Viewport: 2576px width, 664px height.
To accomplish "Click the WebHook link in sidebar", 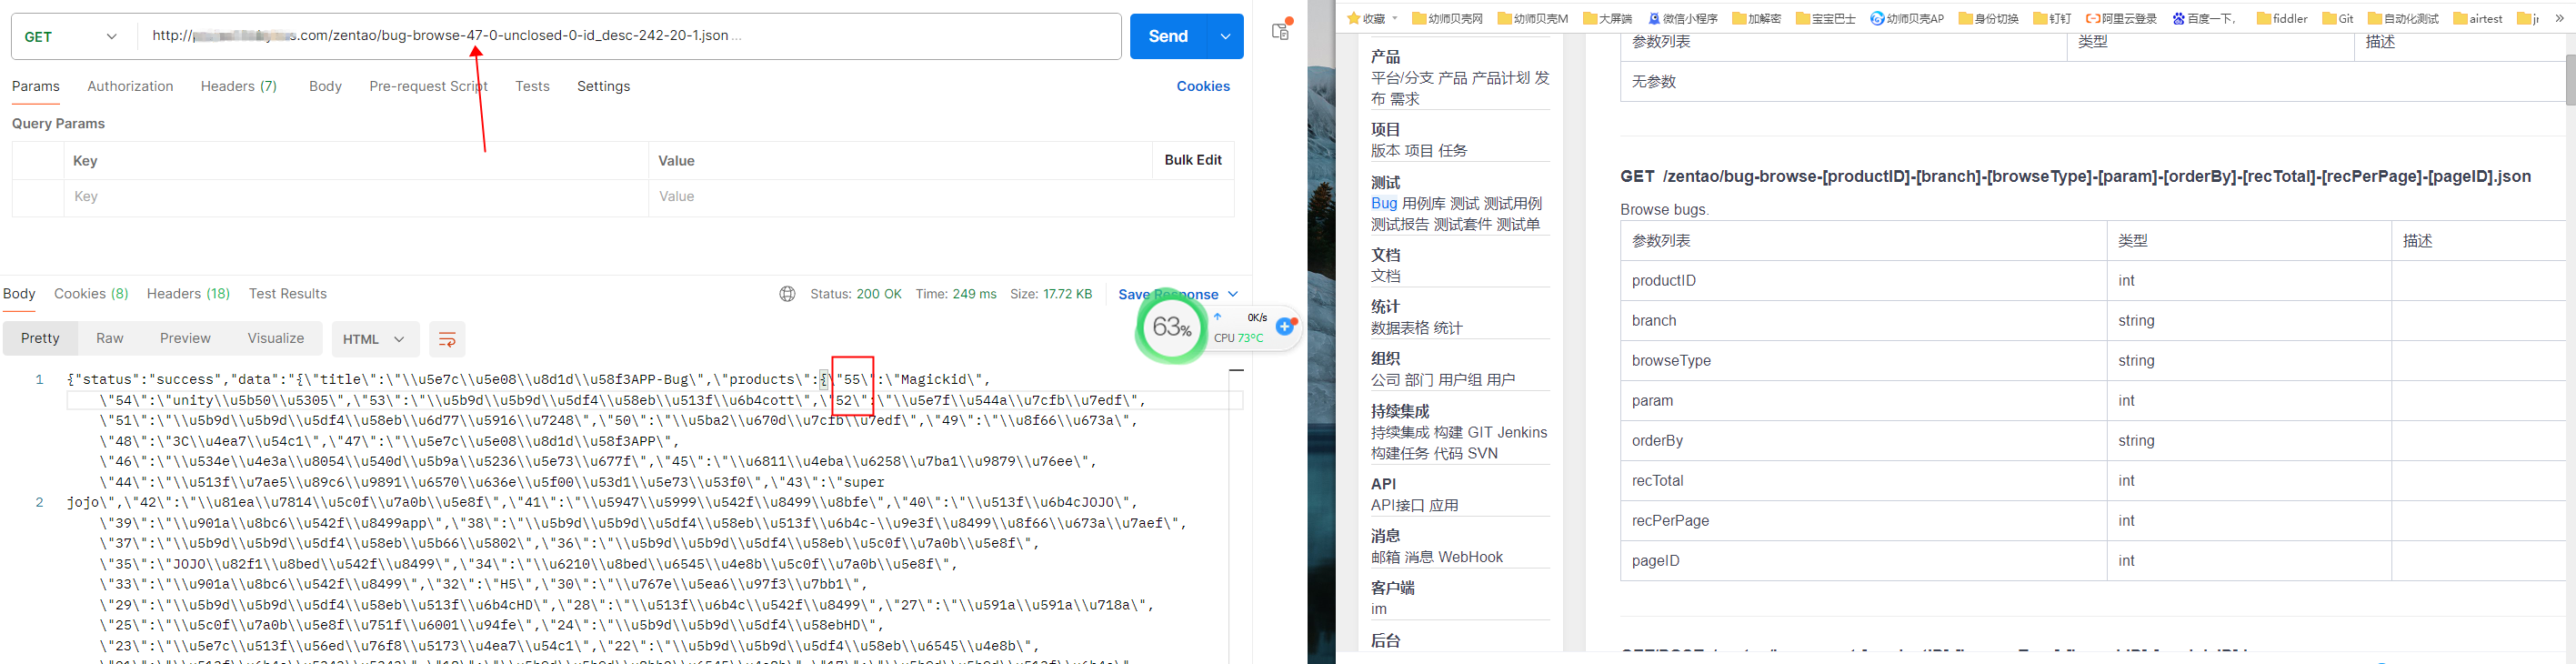I will point(1472,558).
